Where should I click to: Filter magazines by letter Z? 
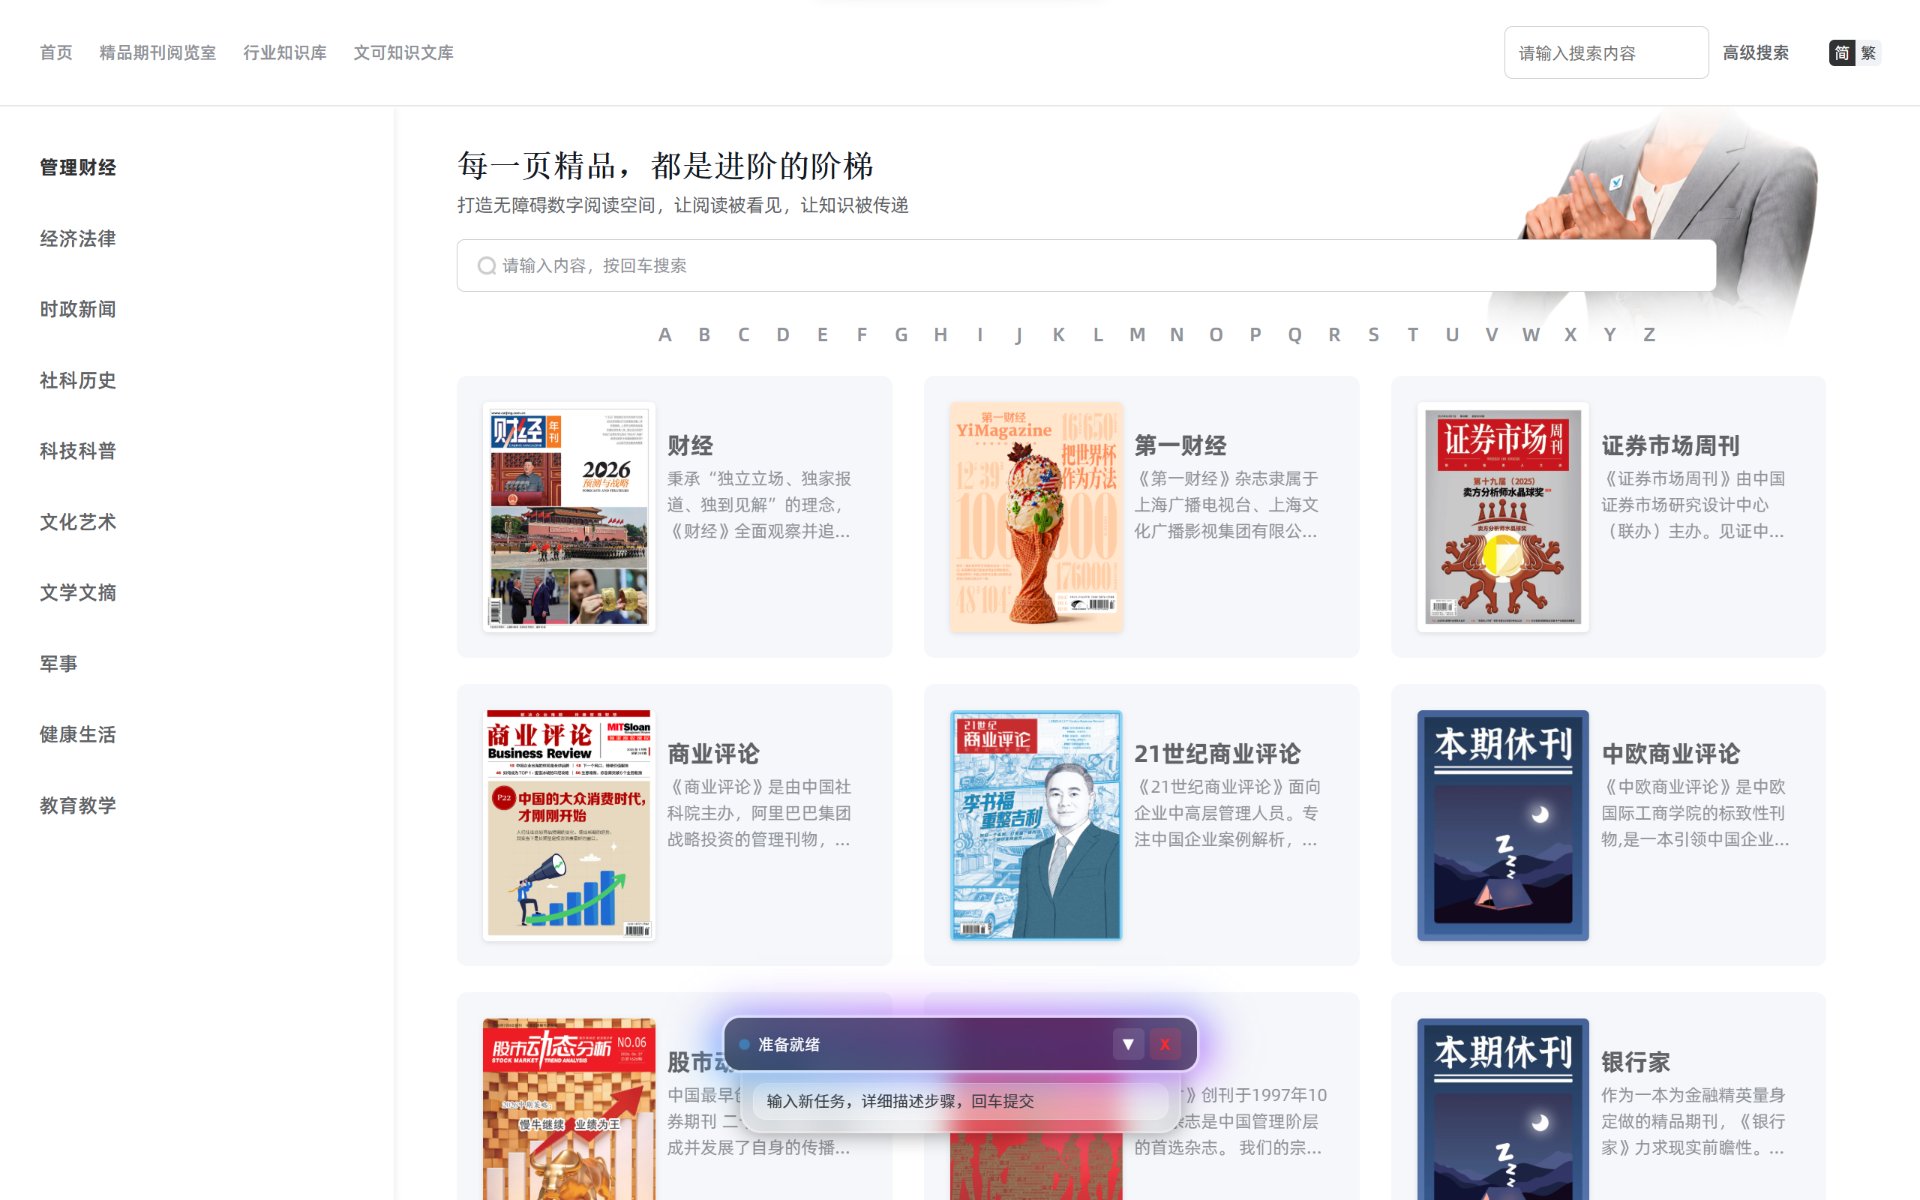1649,335
